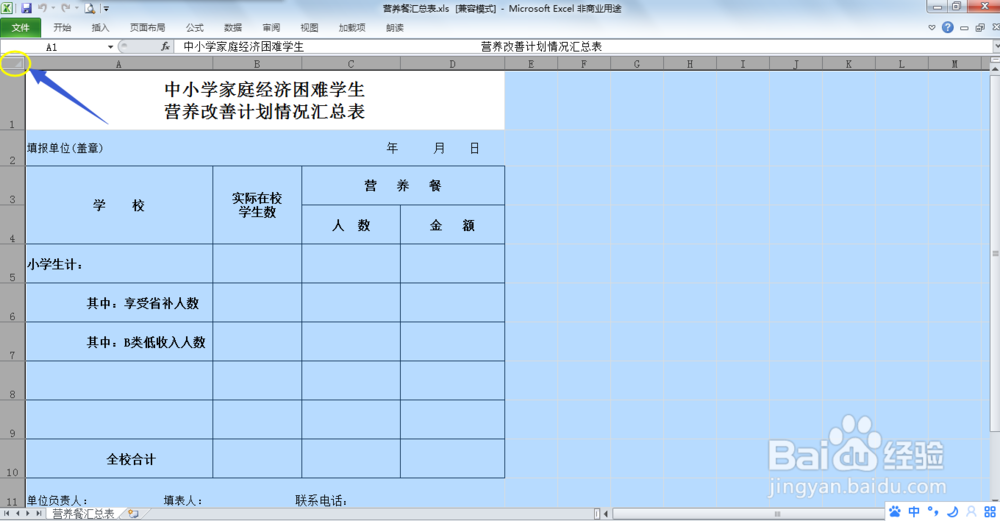This screenshot has width=1000, height=521.
Task: Click the 小学生计: cell
Action: [119, 263]
